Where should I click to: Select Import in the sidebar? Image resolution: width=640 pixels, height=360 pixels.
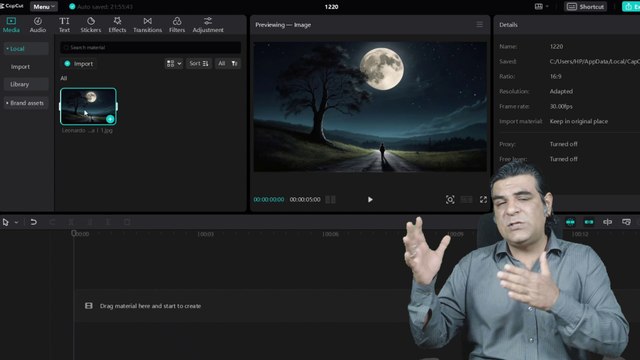click(20, 67)
